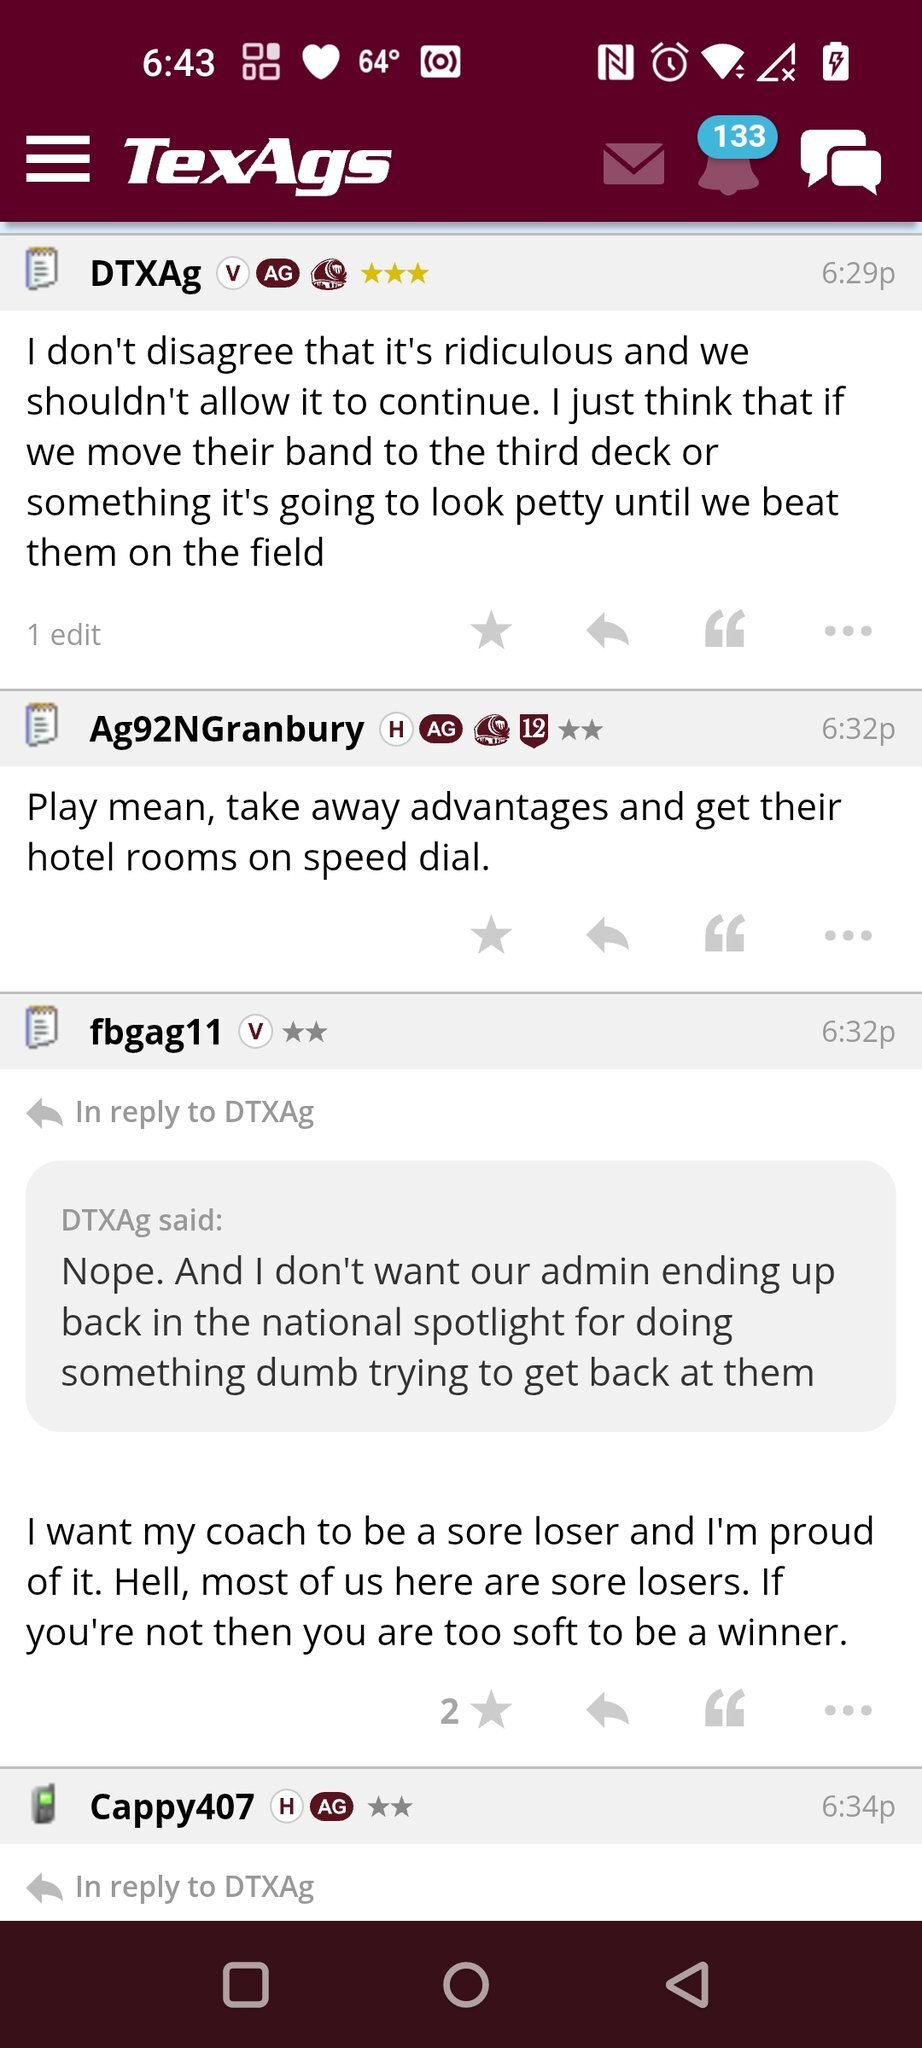This screenshot has height=2048, width=922.
Task: Open more options on fbgag11's post
Action: coord(848,1711)
